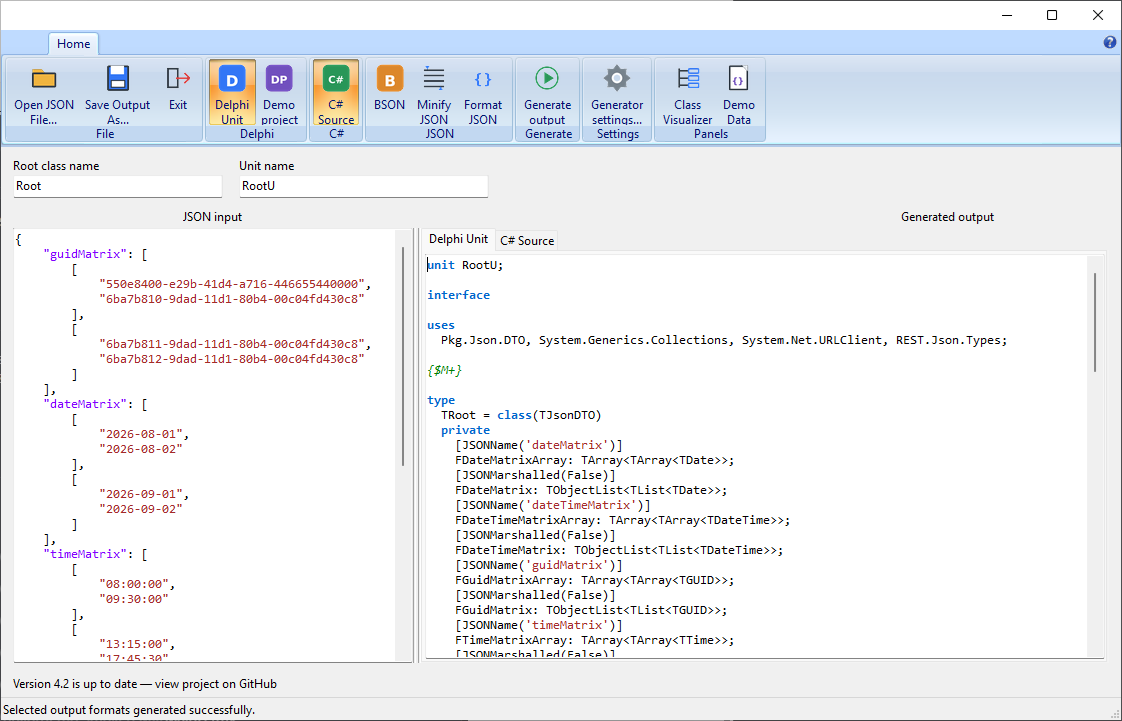Screen dimensions: 1122x721
Task: Toggle the C# Source output format
Action: click(x=336, y=94)
